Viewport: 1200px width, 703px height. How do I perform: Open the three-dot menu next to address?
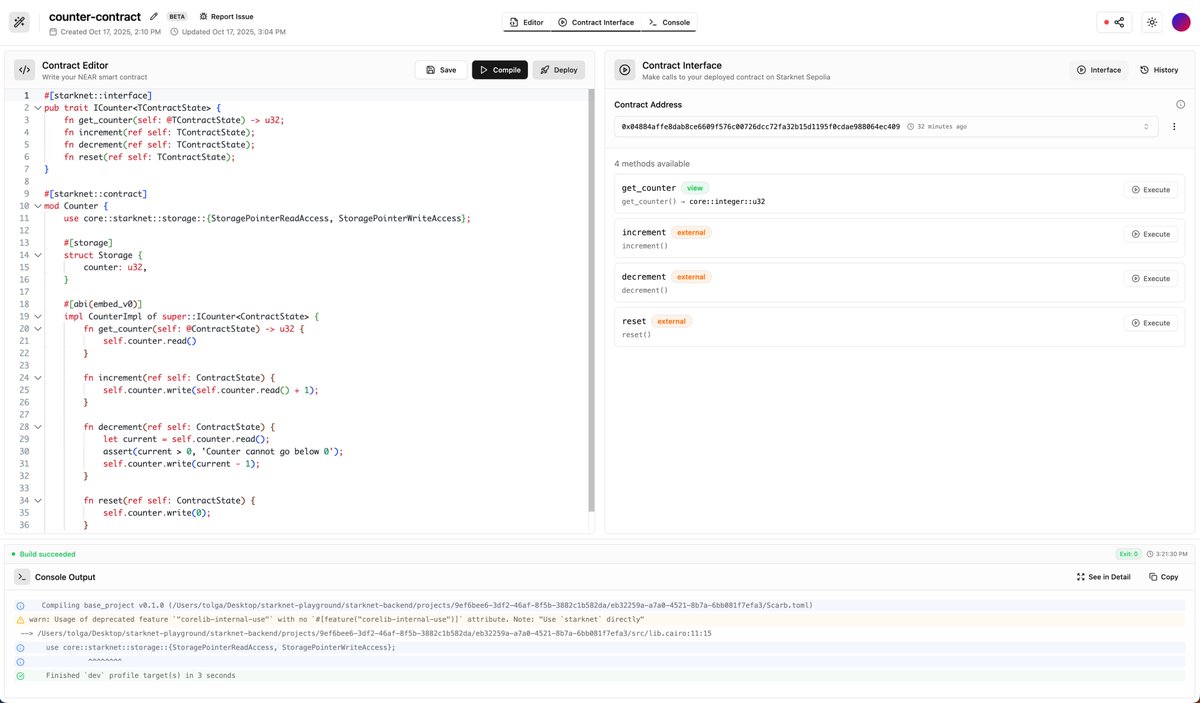(x=1172, y=127)
